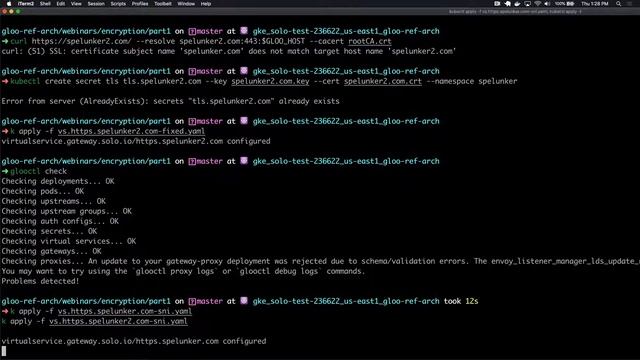Screen dimensions: 640x360
Task: Open the Window menu
Action: point(186,4)
